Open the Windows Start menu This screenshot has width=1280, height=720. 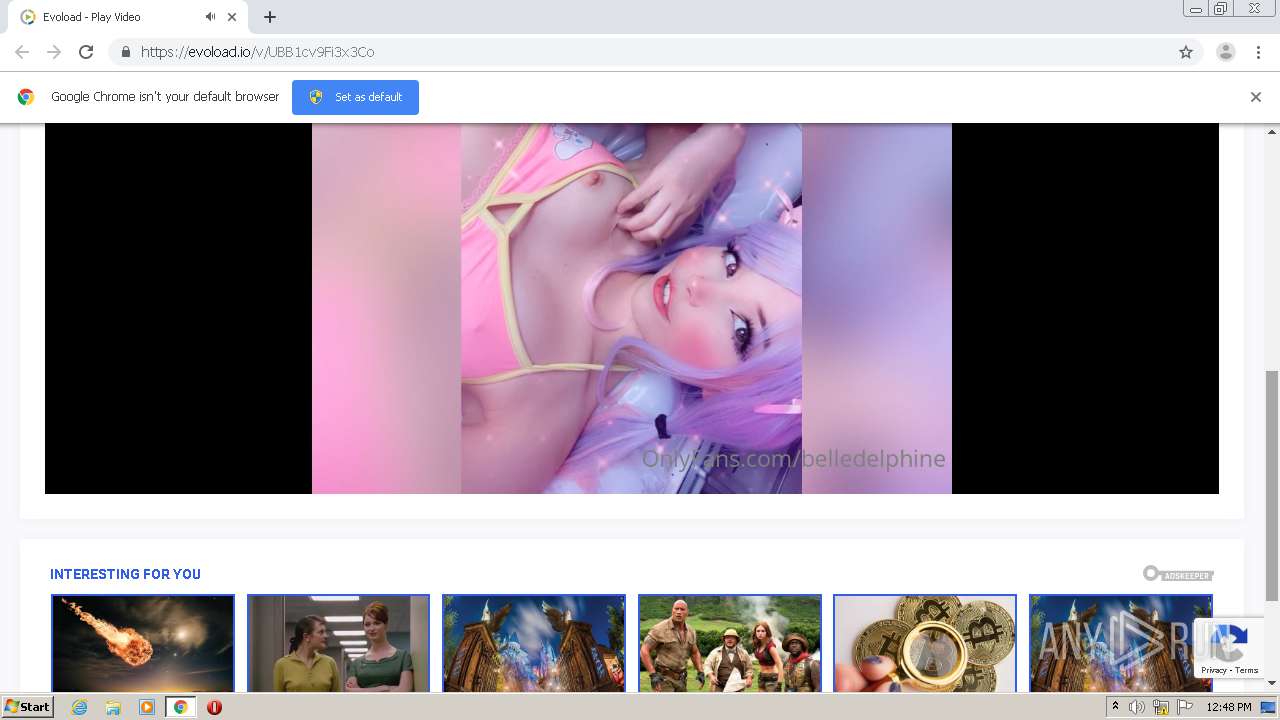[27, 707]
